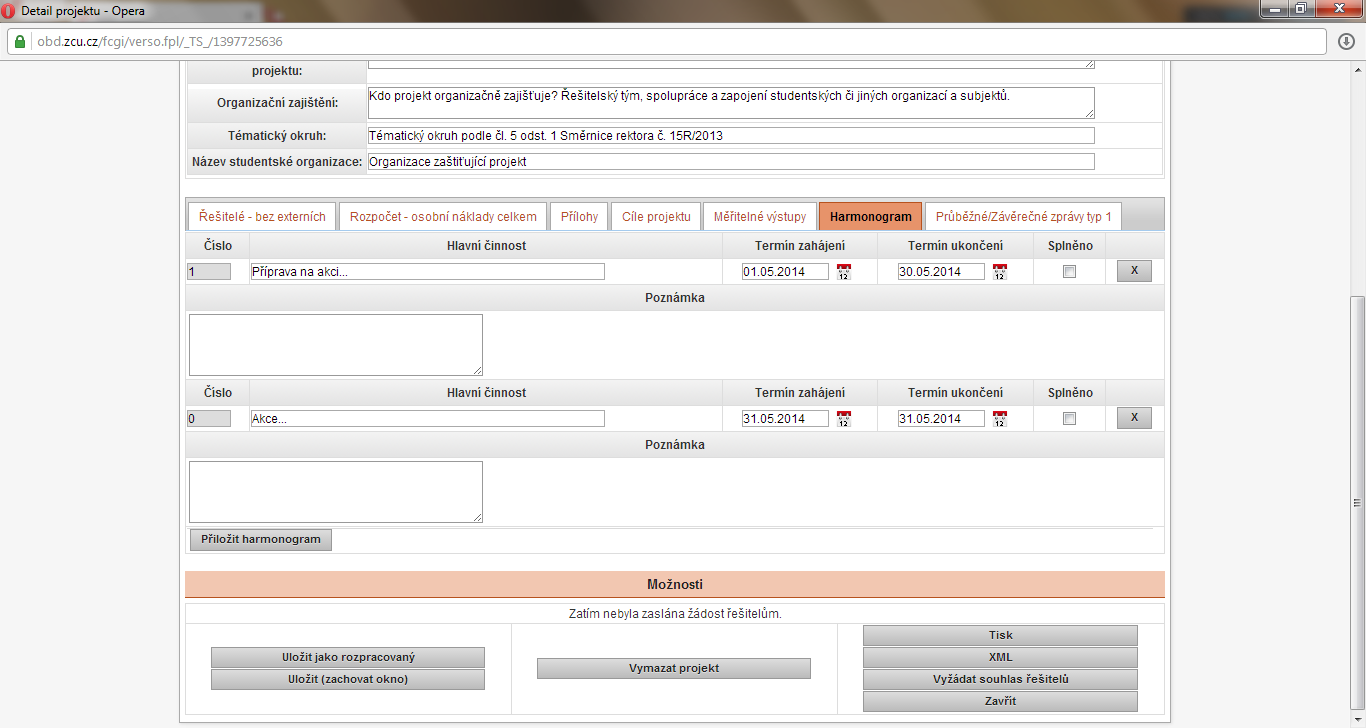
Task: Click the Tématický okruh label
Action: 277,135
